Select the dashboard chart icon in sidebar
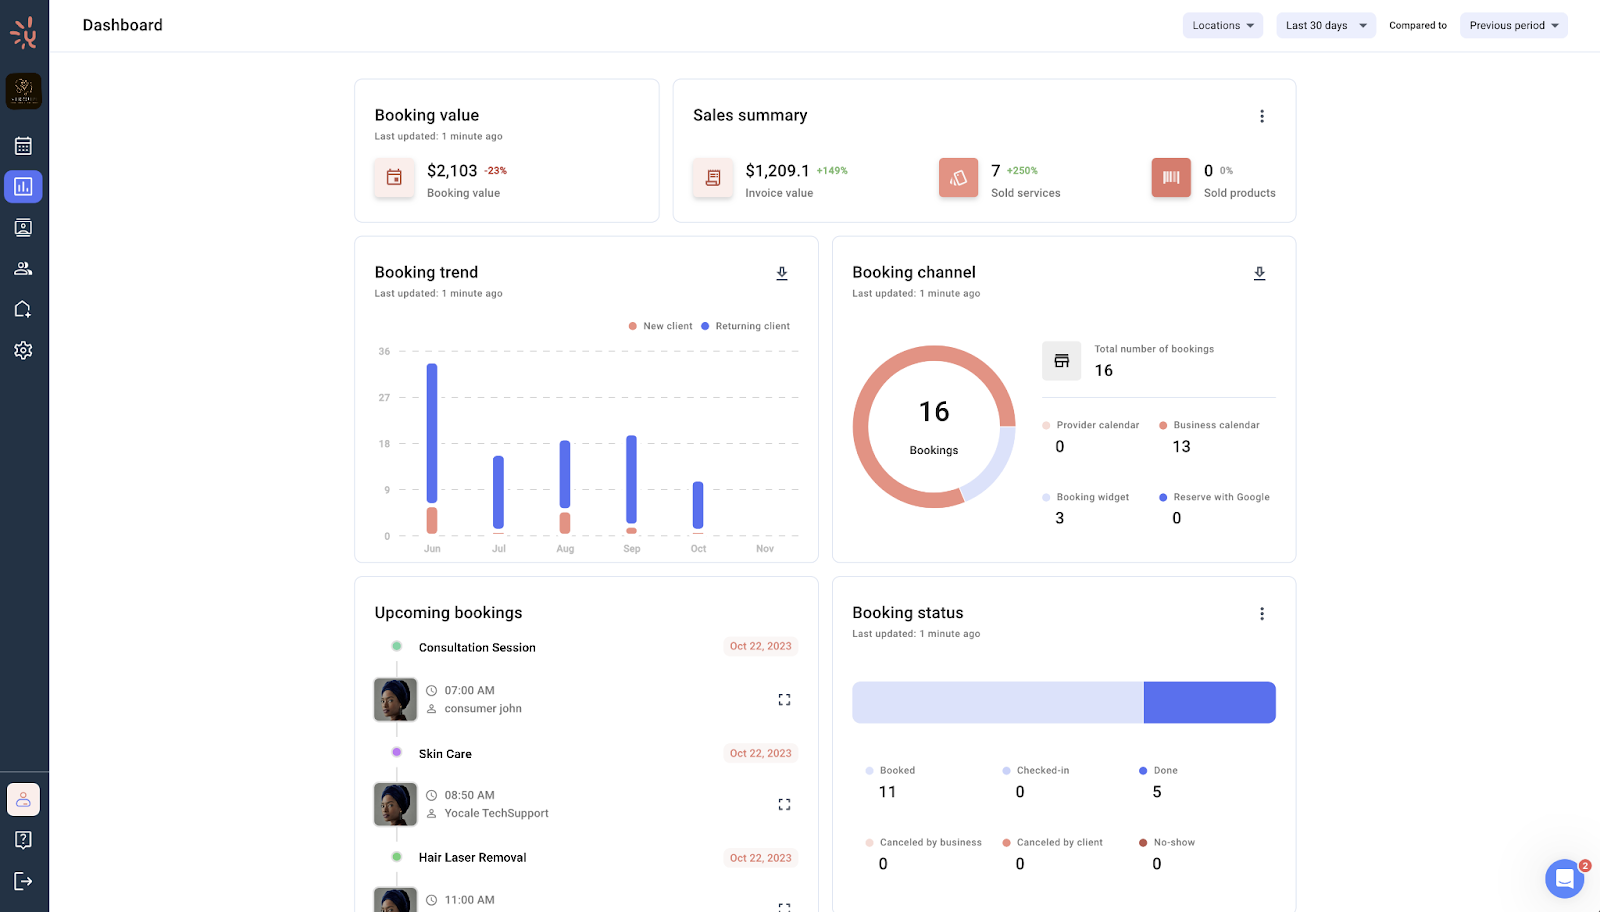The width and height of the screenshot is (1600, 912). [x=23, y=187]
